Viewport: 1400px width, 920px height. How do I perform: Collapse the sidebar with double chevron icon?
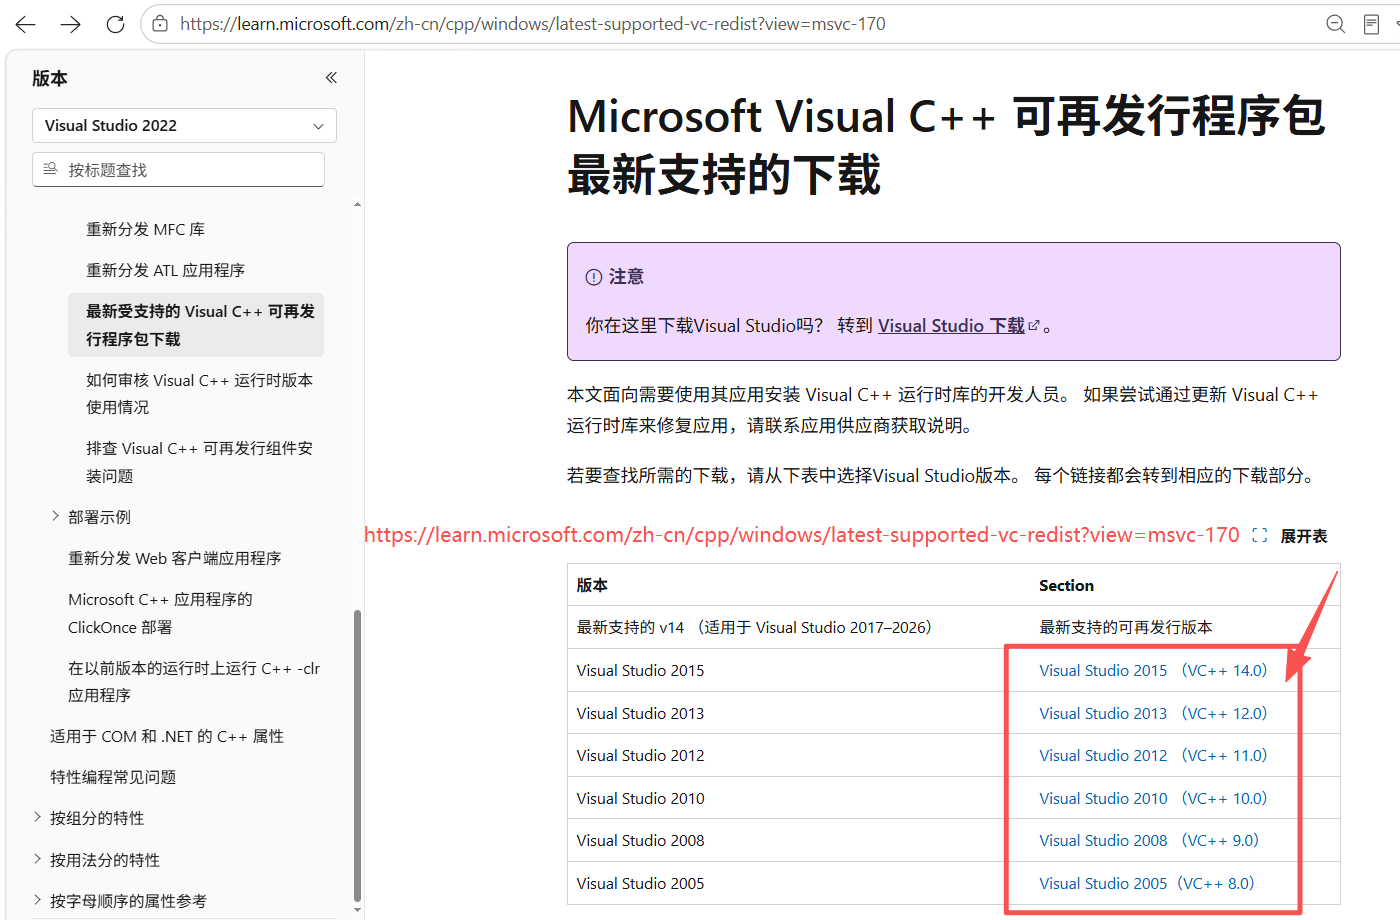click(331, 77)
